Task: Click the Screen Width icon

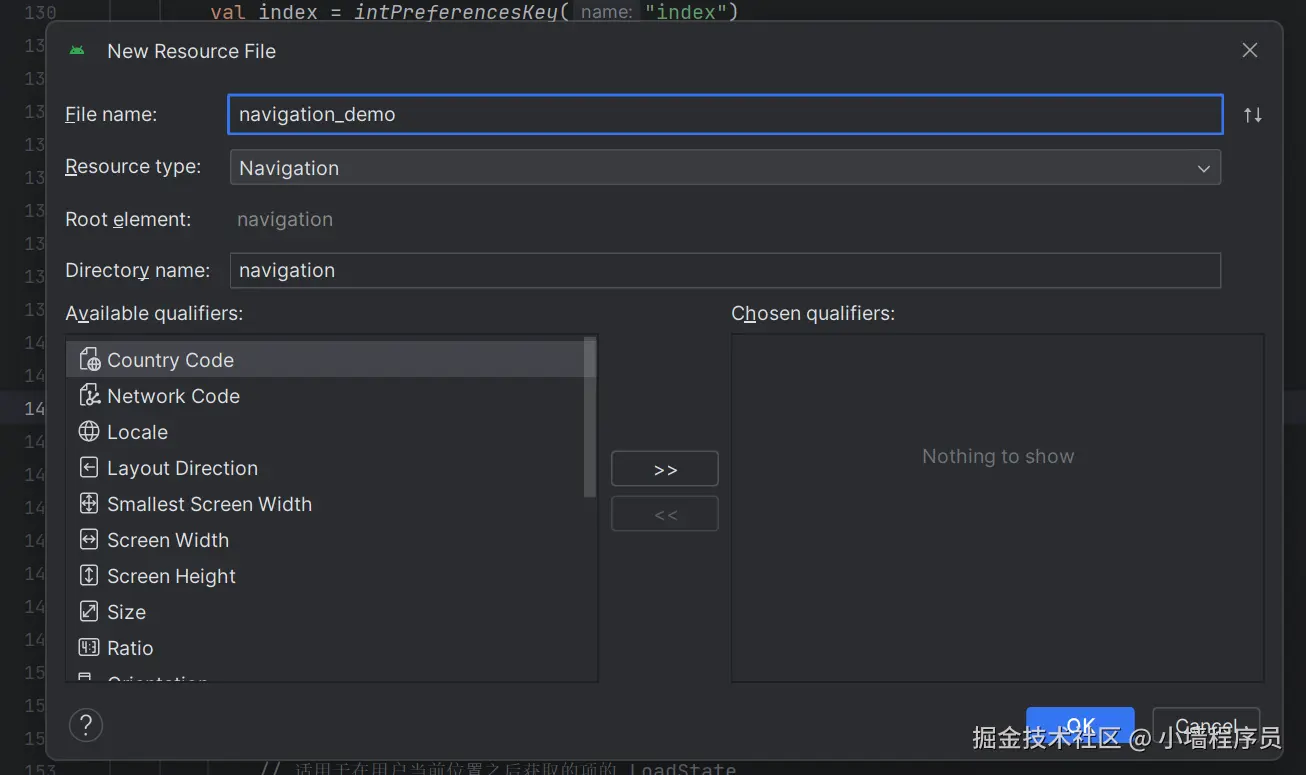Action: coord(89,540)
